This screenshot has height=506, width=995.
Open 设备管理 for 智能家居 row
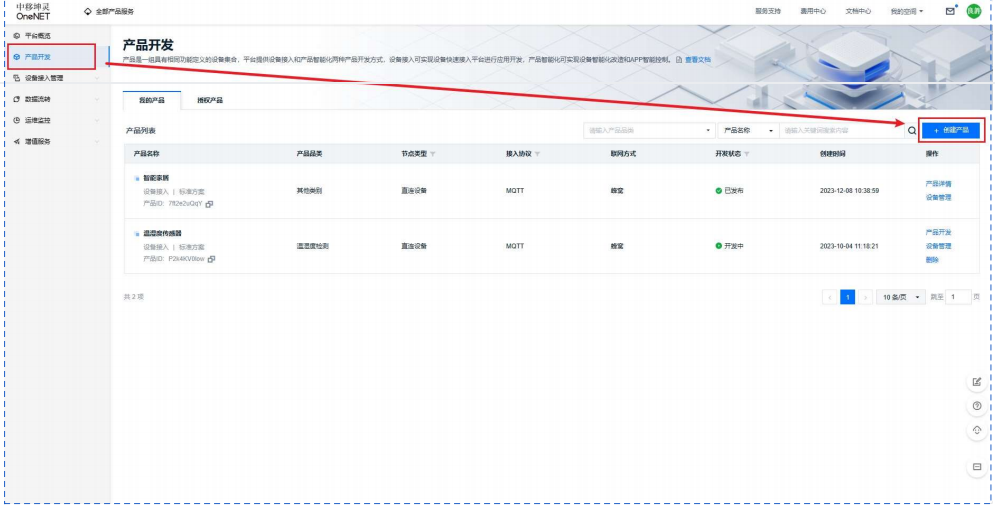pyautogui.click(x=938, y=197)
